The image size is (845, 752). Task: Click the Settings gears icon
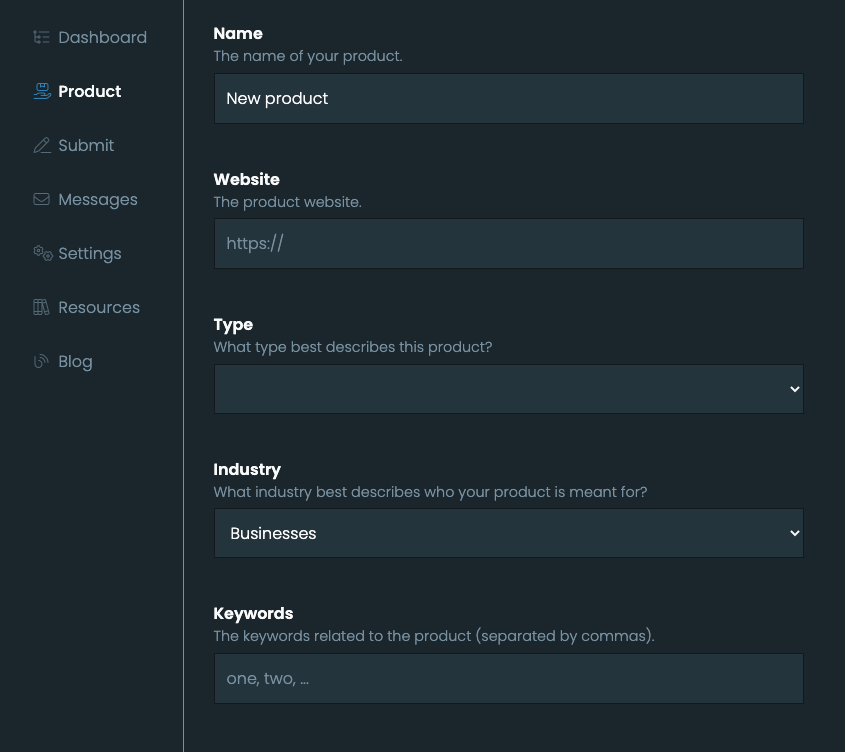point(42,254)
